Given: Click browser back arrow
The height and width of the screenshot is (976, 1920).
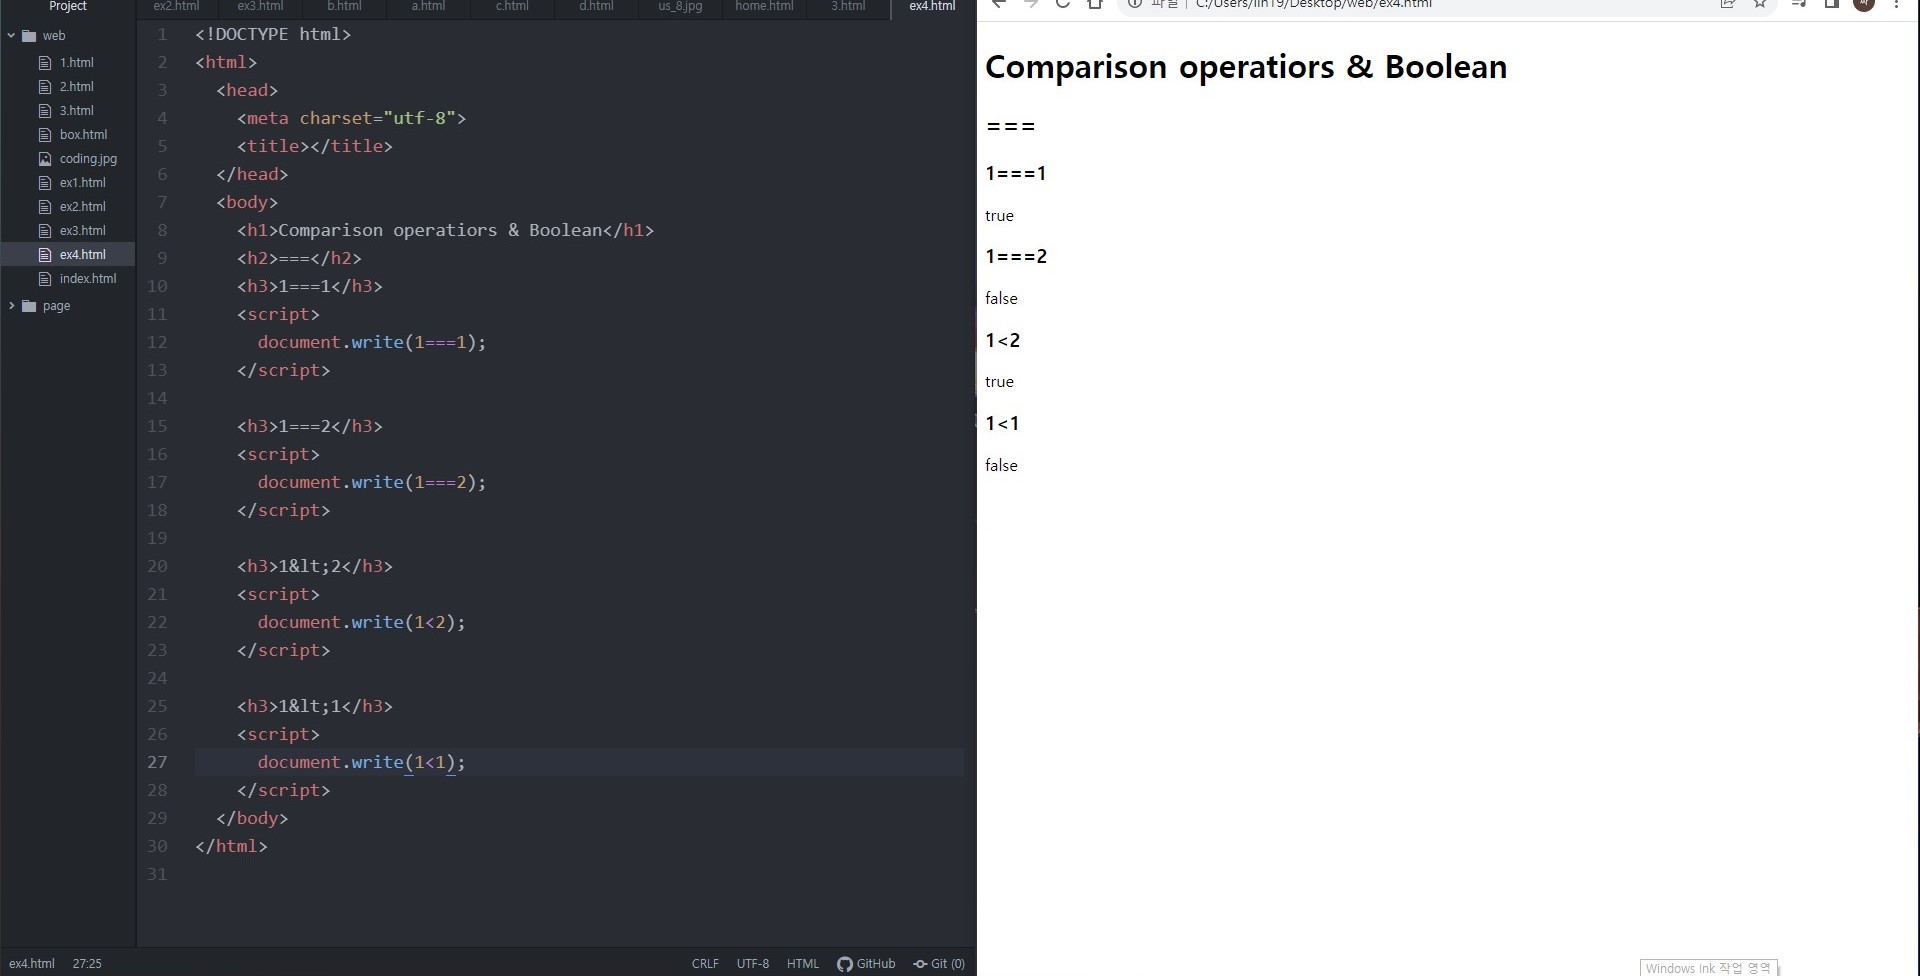Looking at the screenshot, I should [x=998, y=4].
